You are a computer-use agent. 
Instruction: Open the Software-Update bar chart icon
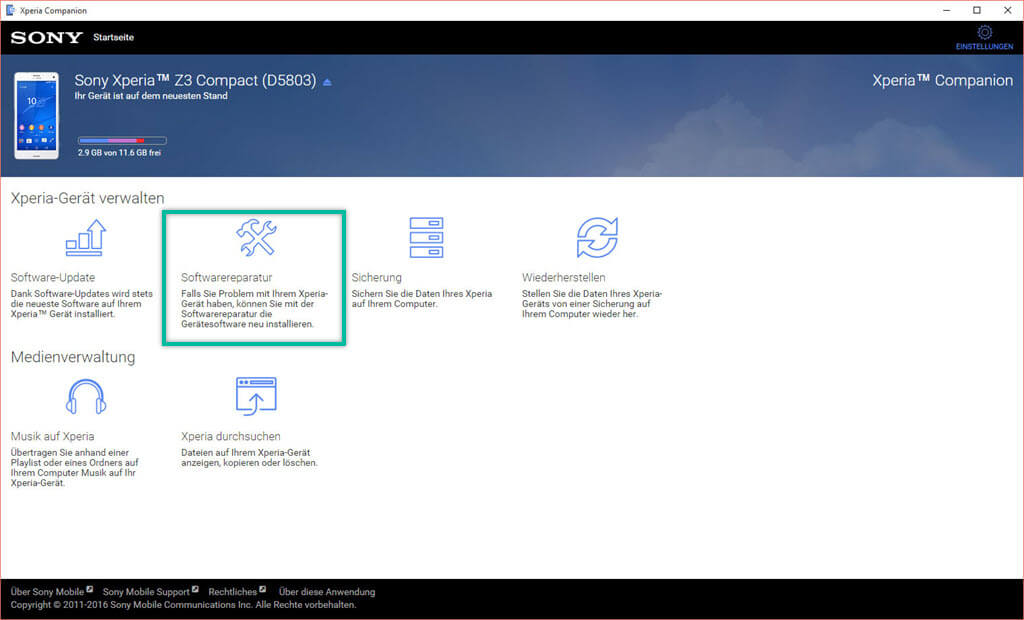click(86, 238)
